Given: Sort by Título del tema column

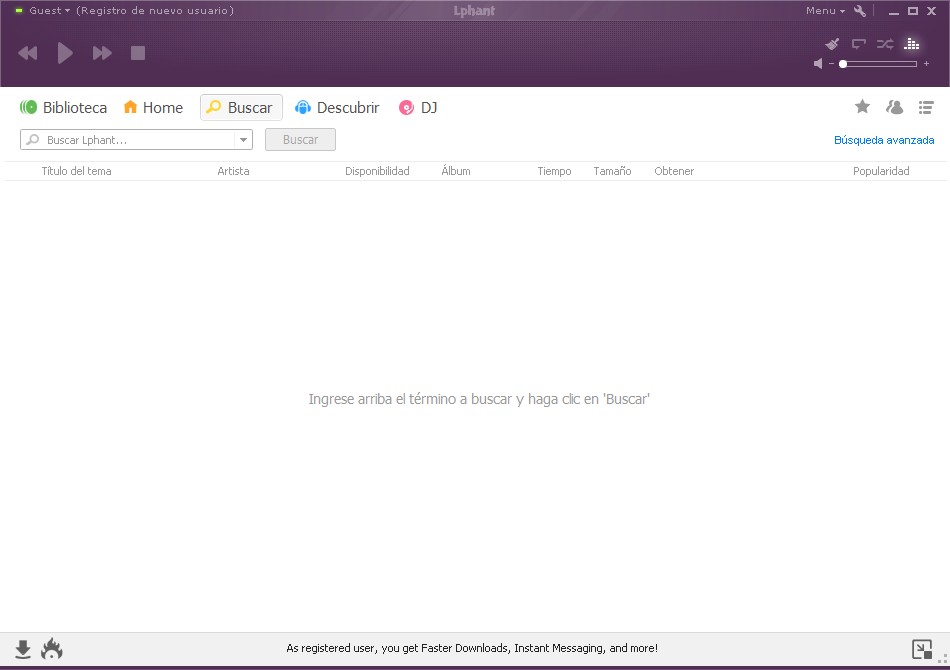Looking at the screenshot, I should click(76, 171).
